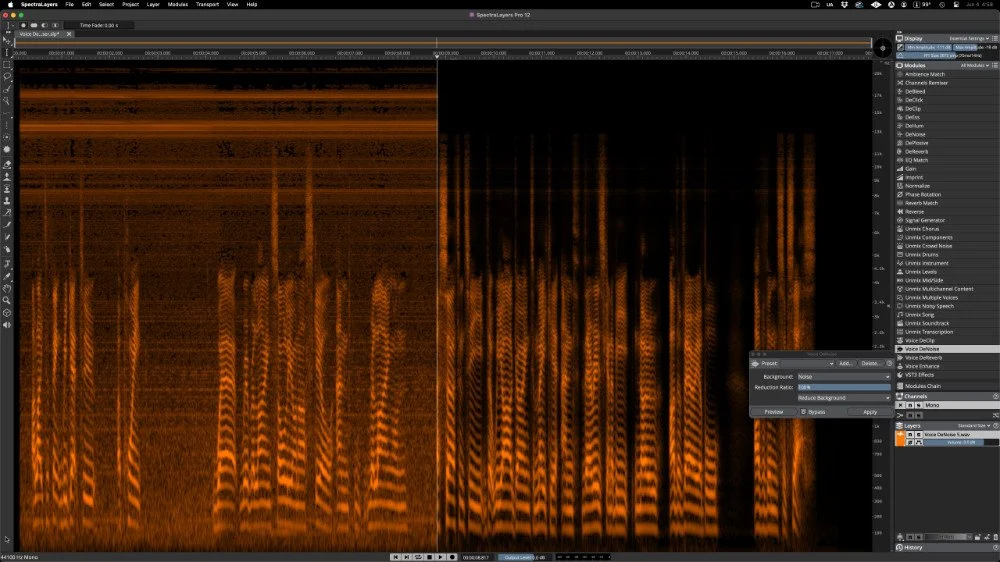Click the Delete preset button
Image resolution: width=1000 pixels, height=562 pixels.
[x=870, y=364]
